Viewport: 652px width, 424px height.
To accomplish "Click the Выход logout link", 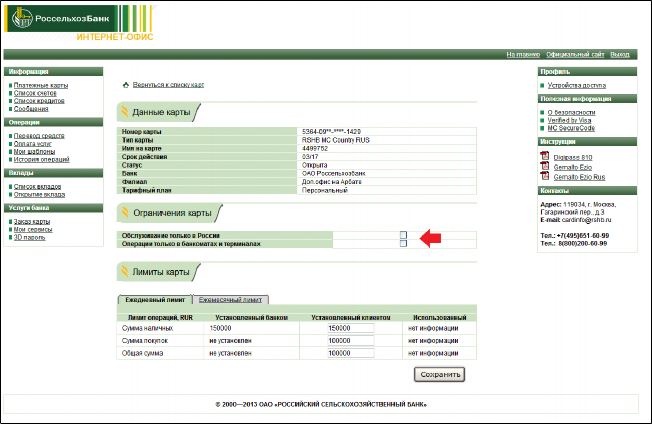I will coord(620,54).
